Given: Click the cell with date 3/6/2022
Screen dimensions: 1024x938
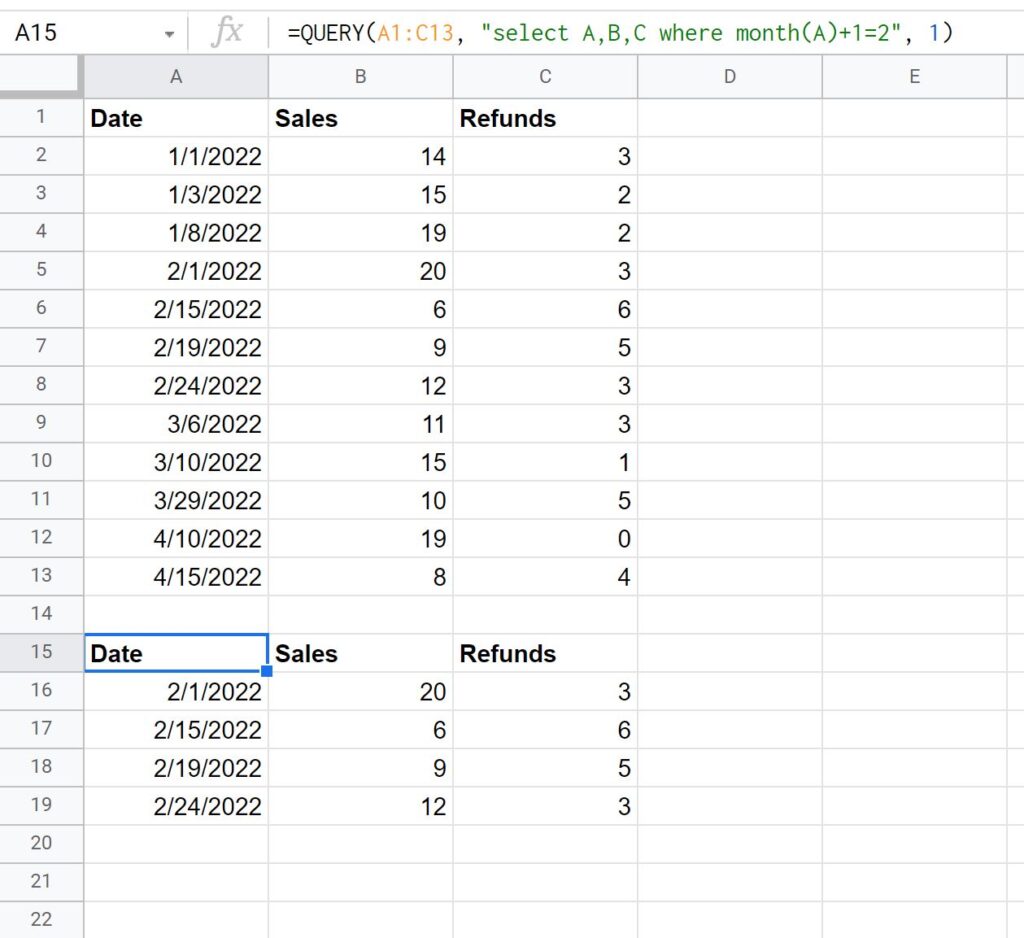Looking at the screenshot, I should coord(176,424).
